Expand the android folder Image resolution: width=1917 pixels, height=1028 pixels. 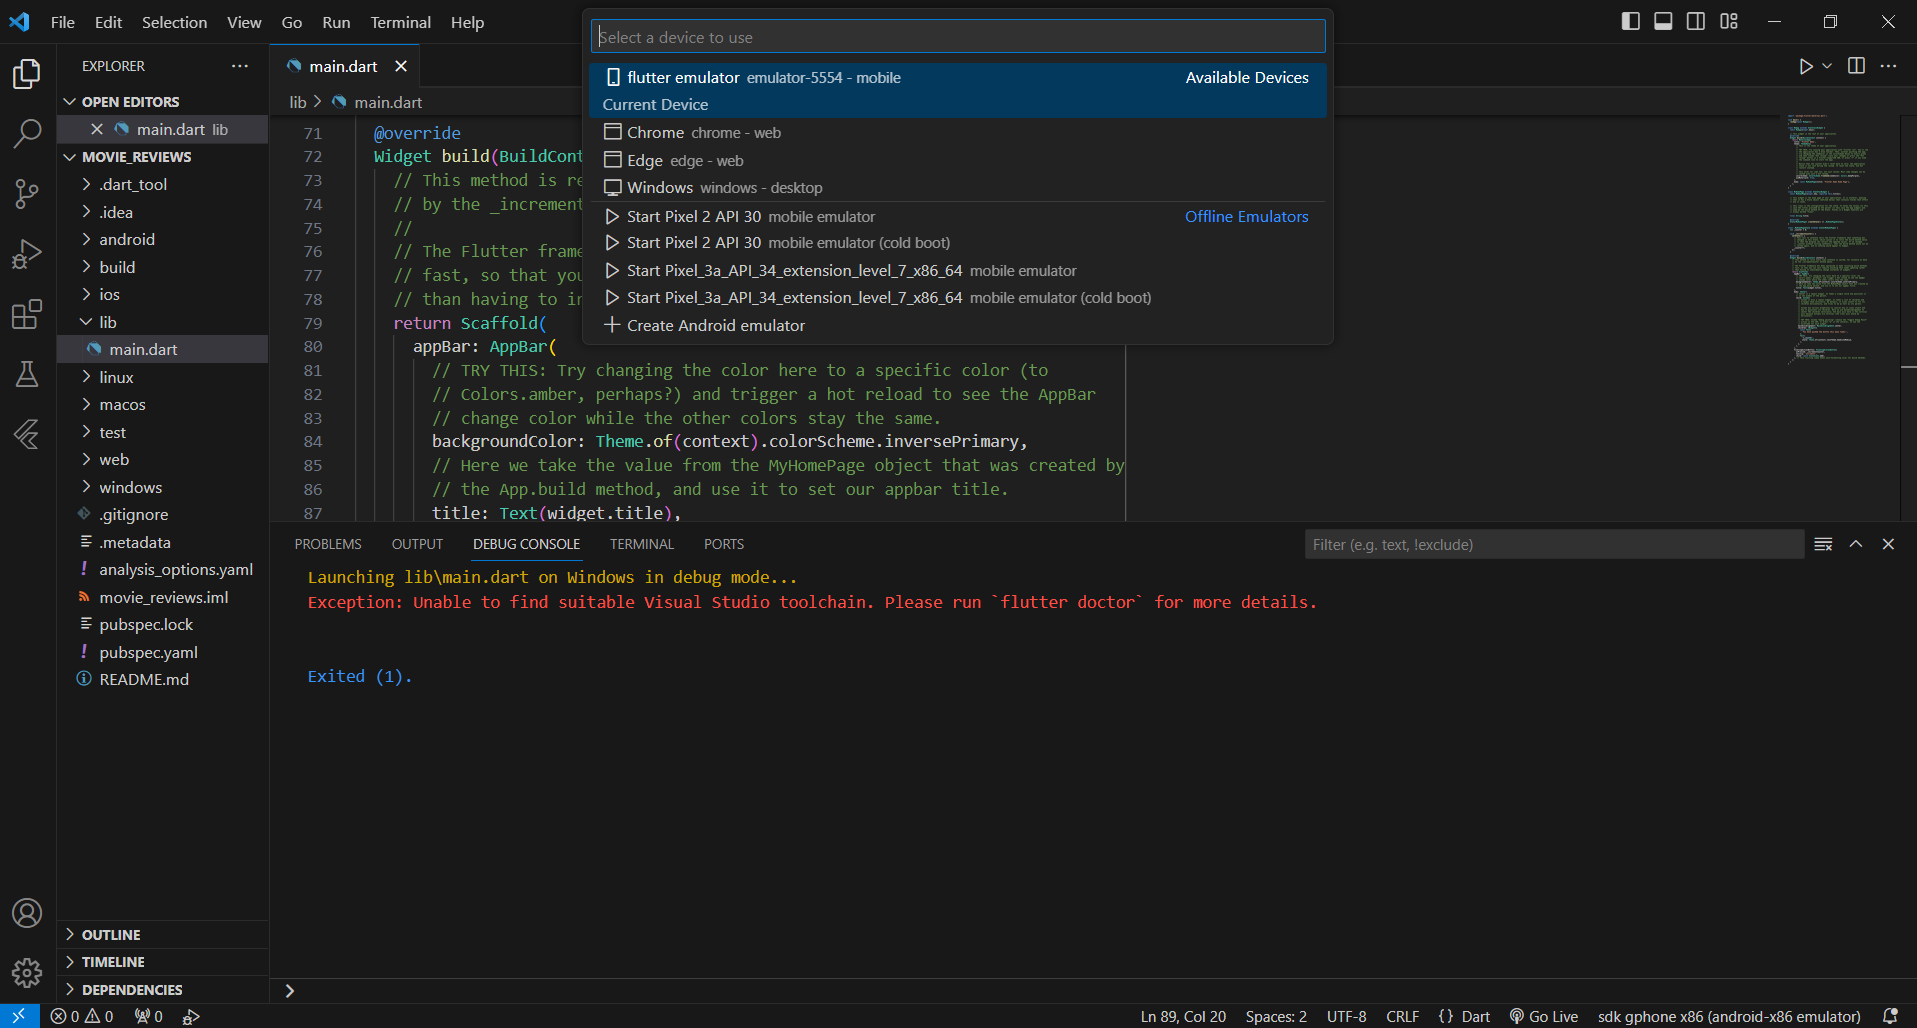(162, 240)
